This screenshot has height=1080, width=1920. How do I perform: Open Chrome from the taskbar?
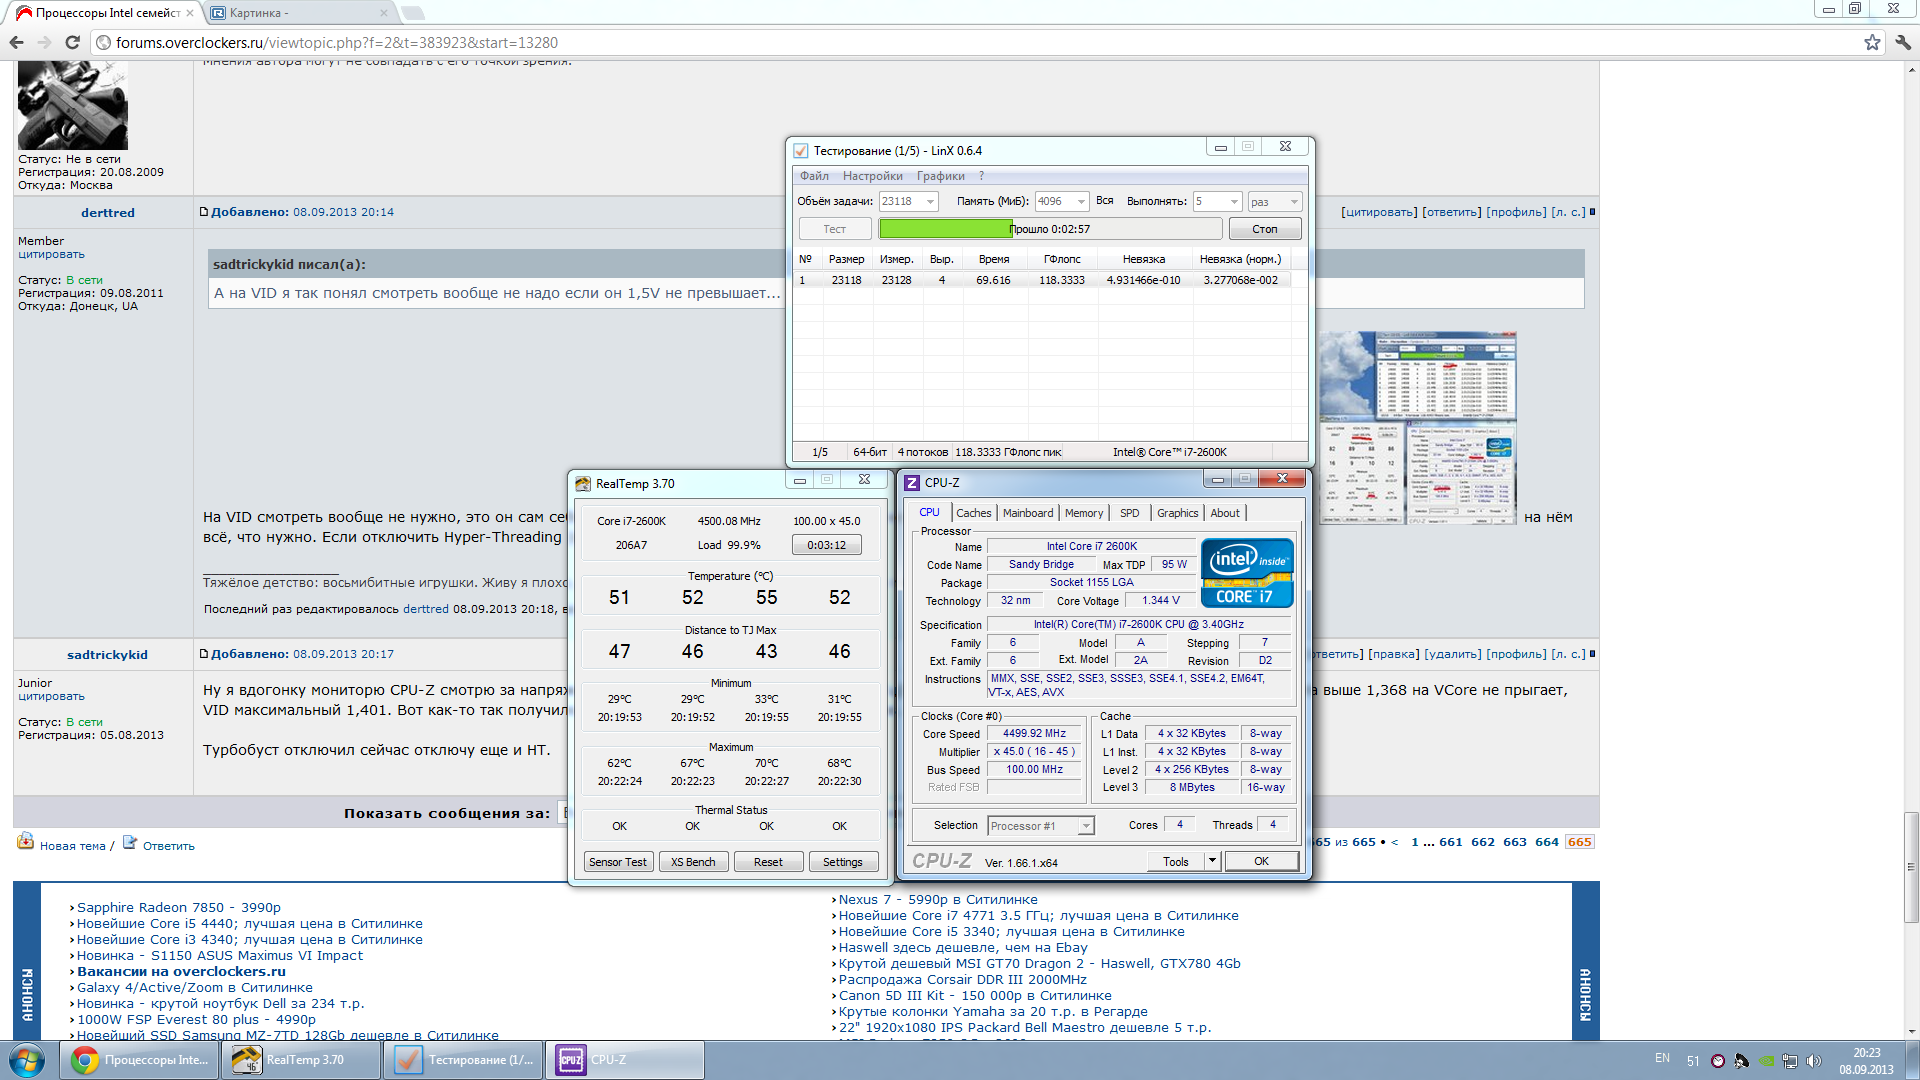[x=139, y=1060]
